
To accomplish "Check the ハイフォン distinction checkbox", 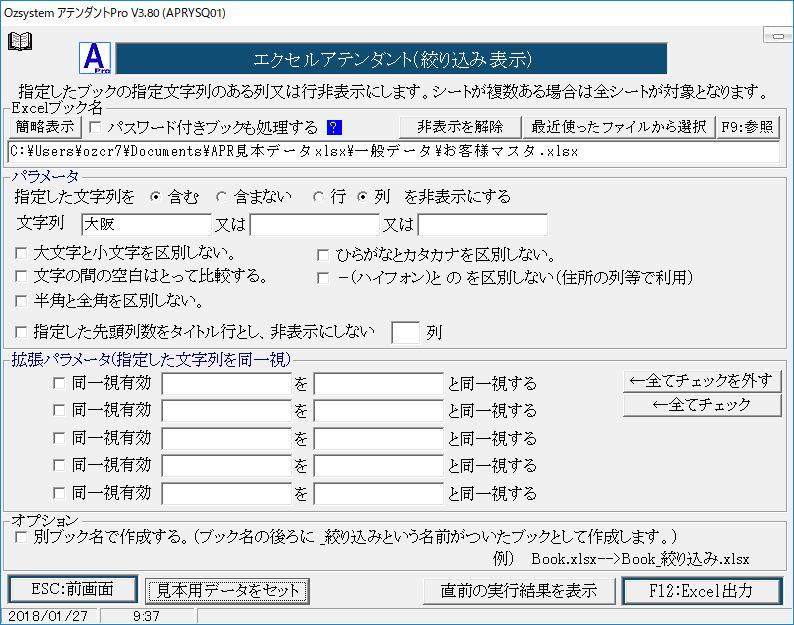I will (323, 278).
